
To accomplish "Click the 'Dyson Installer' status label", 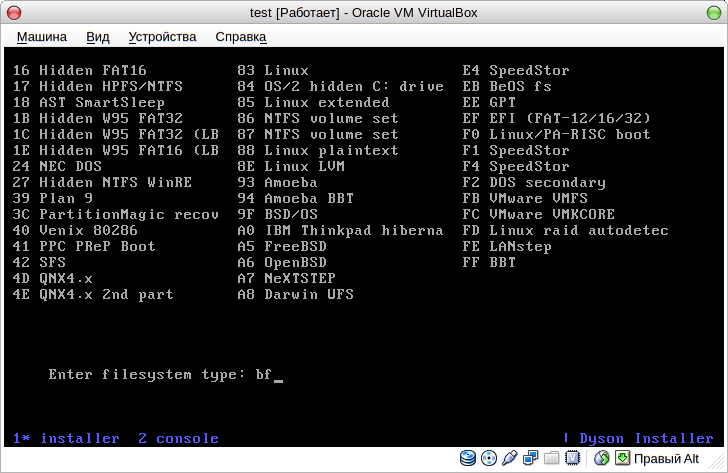I will (x=646, y=438).
